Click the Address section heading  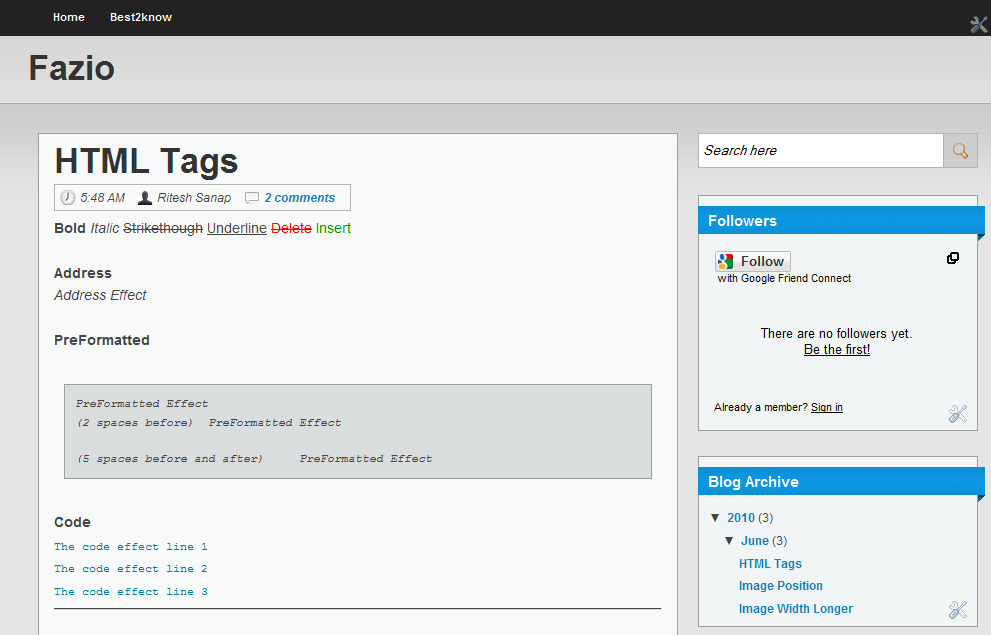coord(83,273)
